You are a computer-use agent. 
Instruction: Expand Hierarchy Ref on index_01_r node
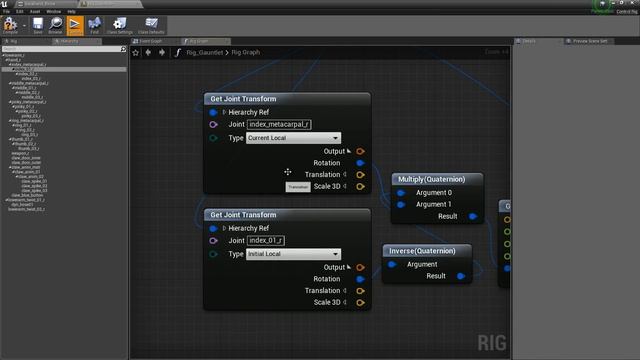[224, 228]
